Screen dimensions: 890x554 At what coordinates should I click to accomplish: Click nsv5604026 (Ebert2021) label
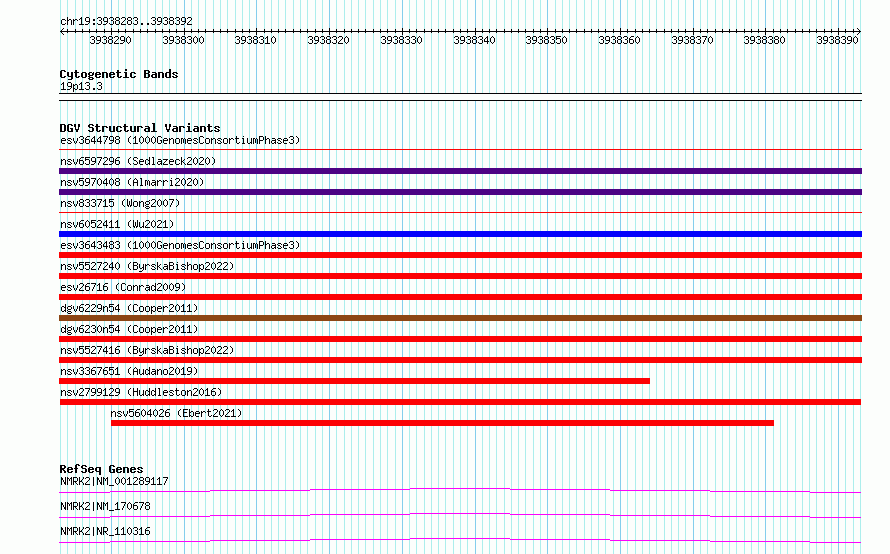(176, 413)
